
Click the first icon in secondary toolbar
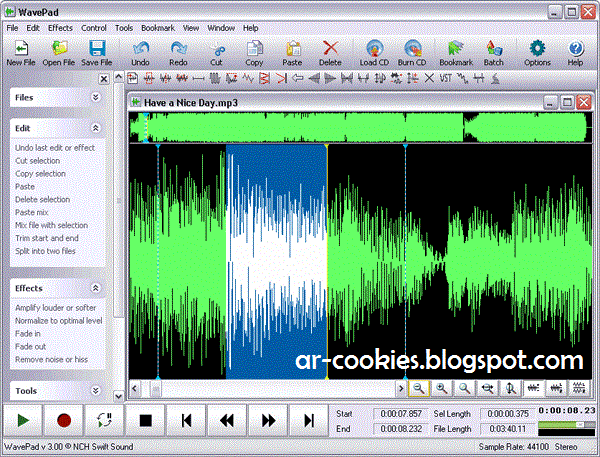coord(132,79)
